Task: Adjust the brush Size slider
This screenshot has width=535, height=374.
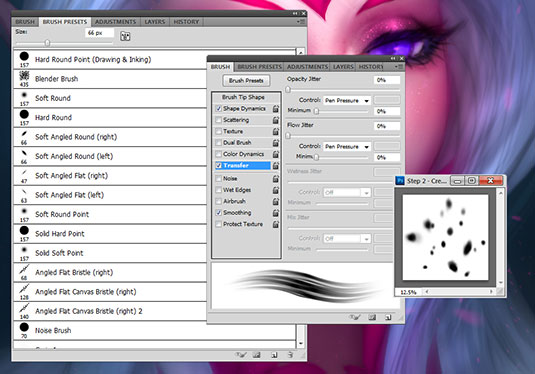Action: tap(47, 43)
